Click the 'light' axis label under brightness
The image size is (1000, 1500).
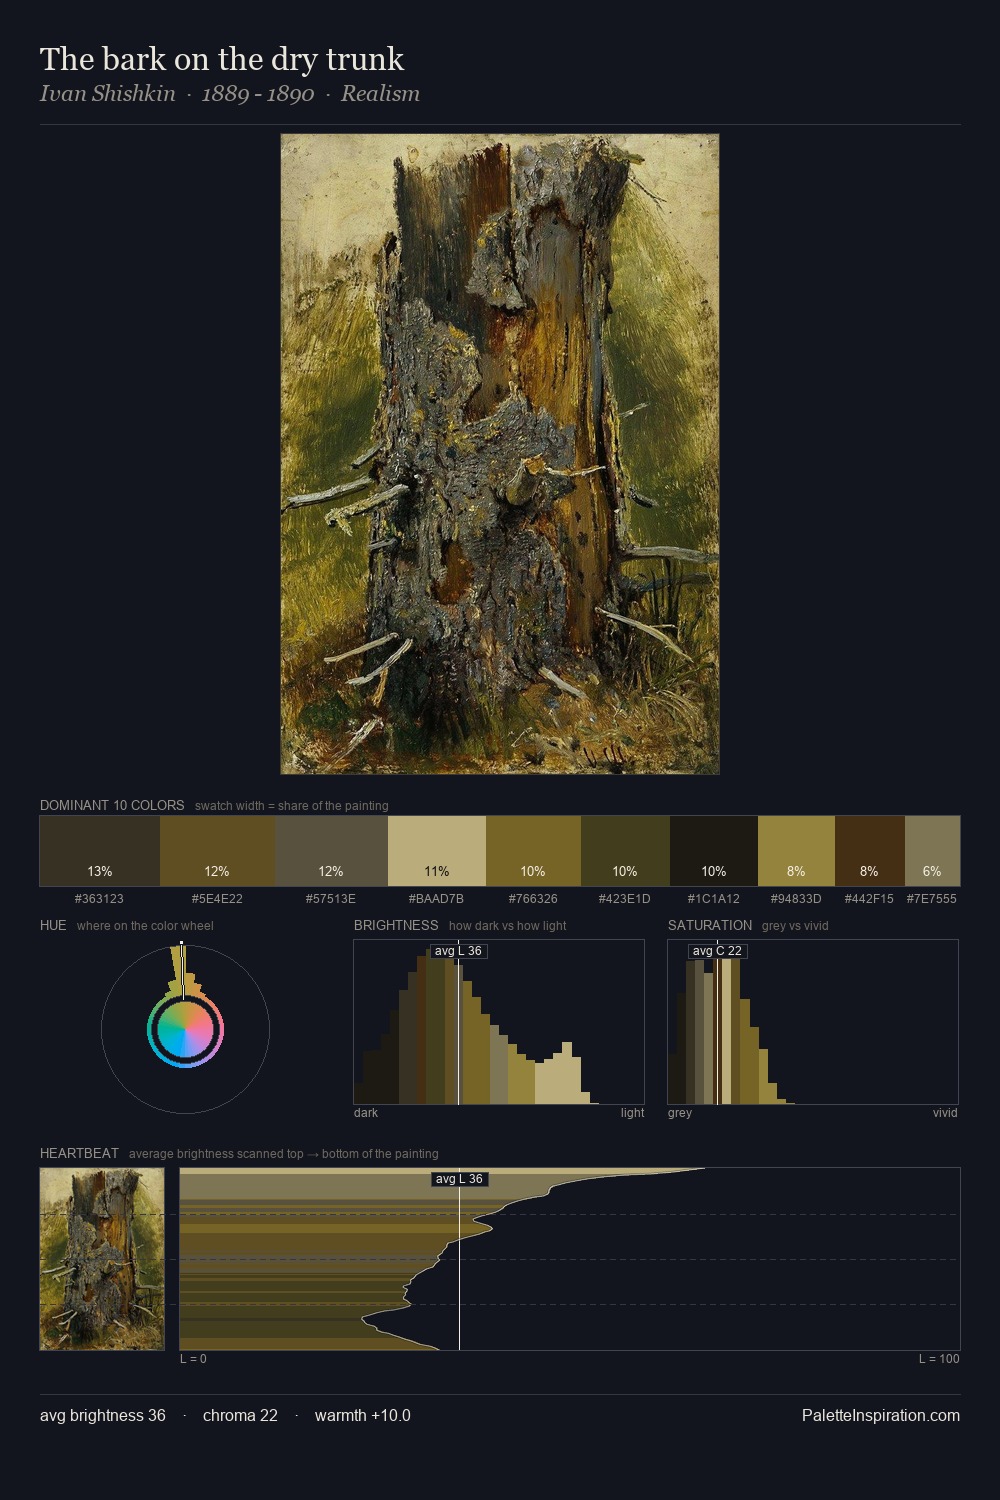coord(632,1113)
